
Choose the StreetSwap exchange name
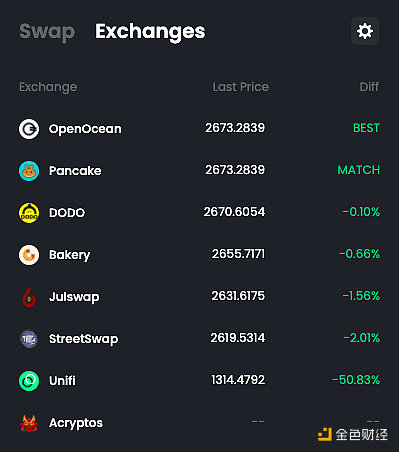point(83,339)
